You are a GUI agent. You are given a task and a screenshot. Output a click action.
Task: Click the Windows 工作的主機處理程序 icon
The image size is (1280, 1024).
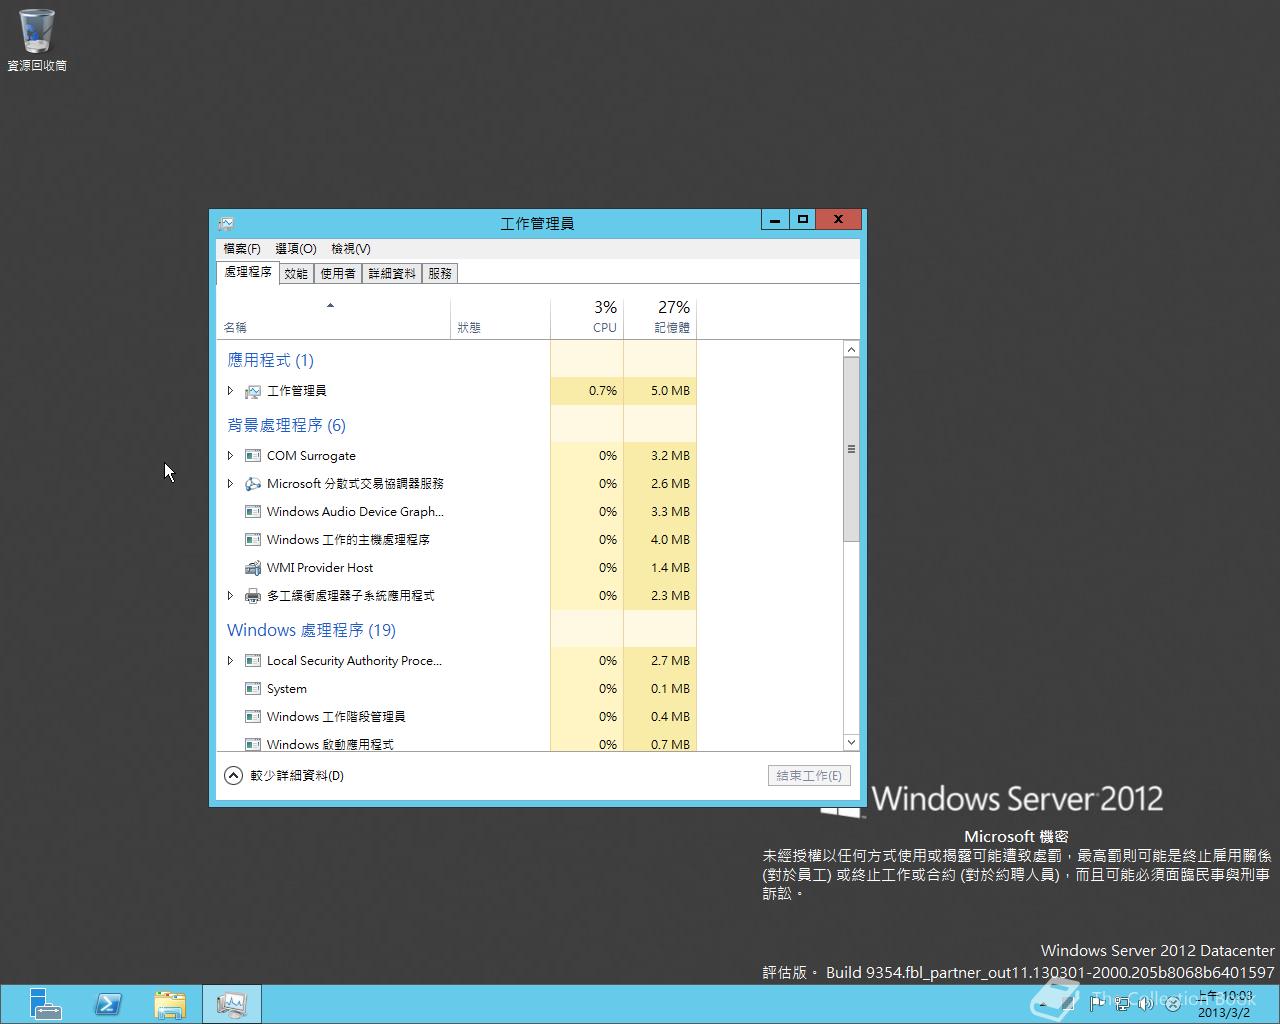253,540
